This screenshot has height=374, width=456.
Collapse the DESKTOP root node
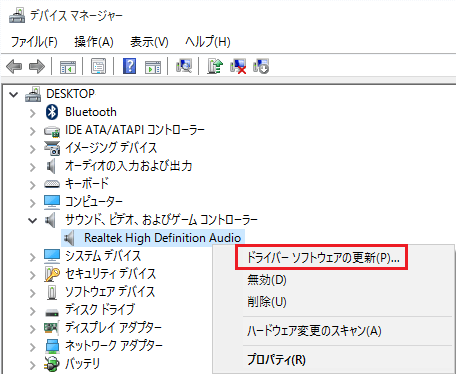[x=13, y=94]
